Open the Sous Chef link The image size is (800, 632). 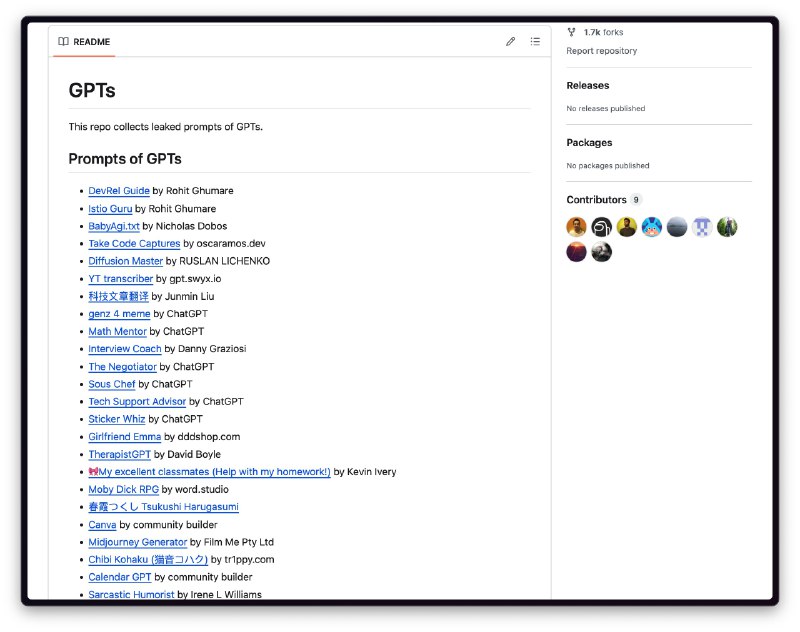[x=112, y=384]
